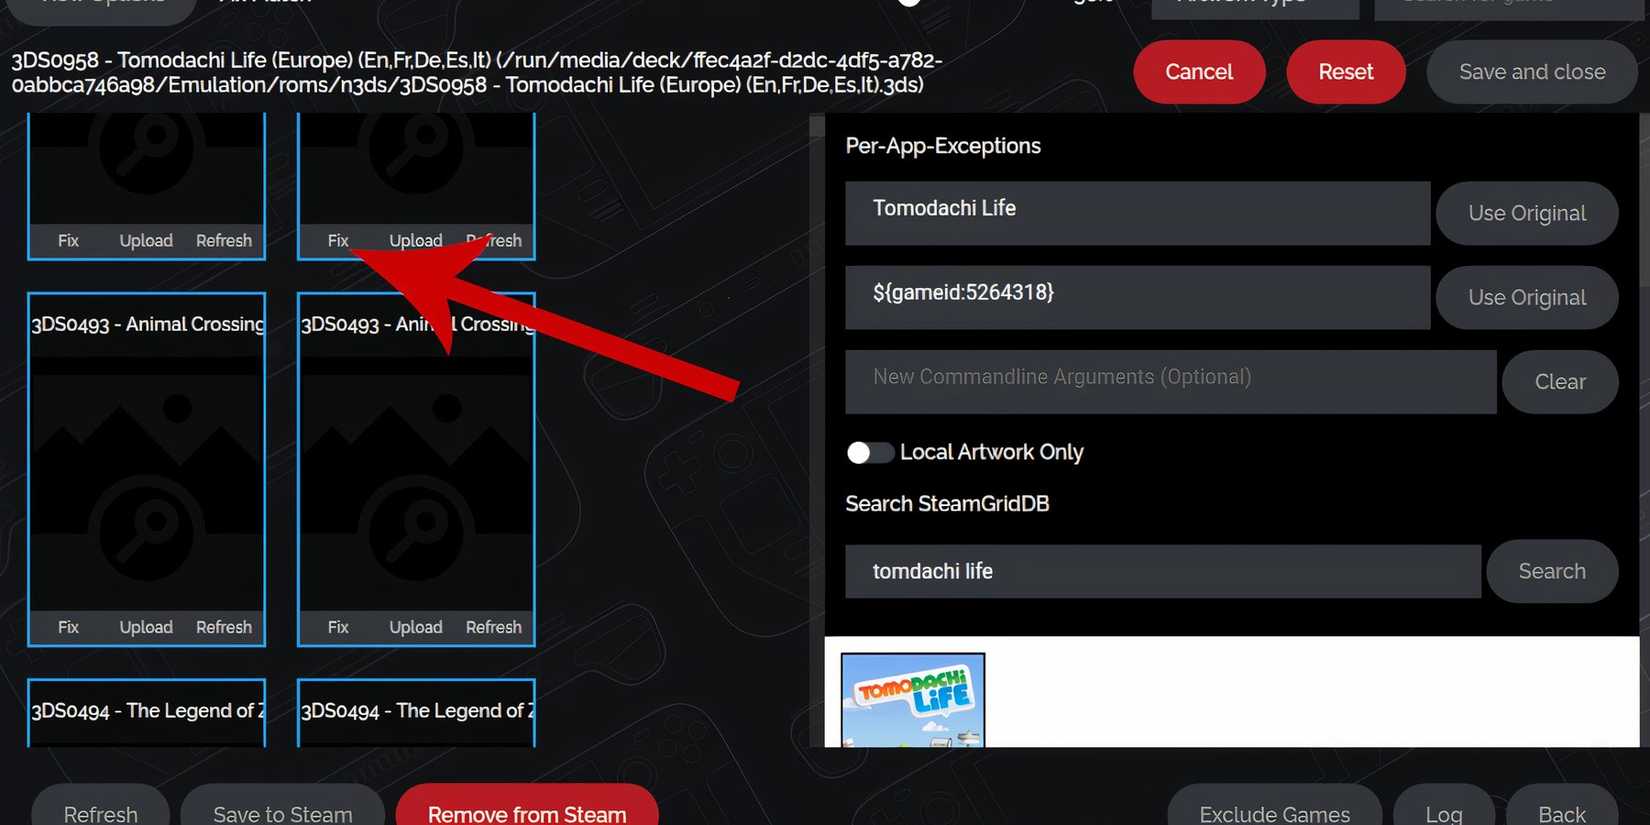
Task: Click Save and close
Action: (x=1532, y=72)
